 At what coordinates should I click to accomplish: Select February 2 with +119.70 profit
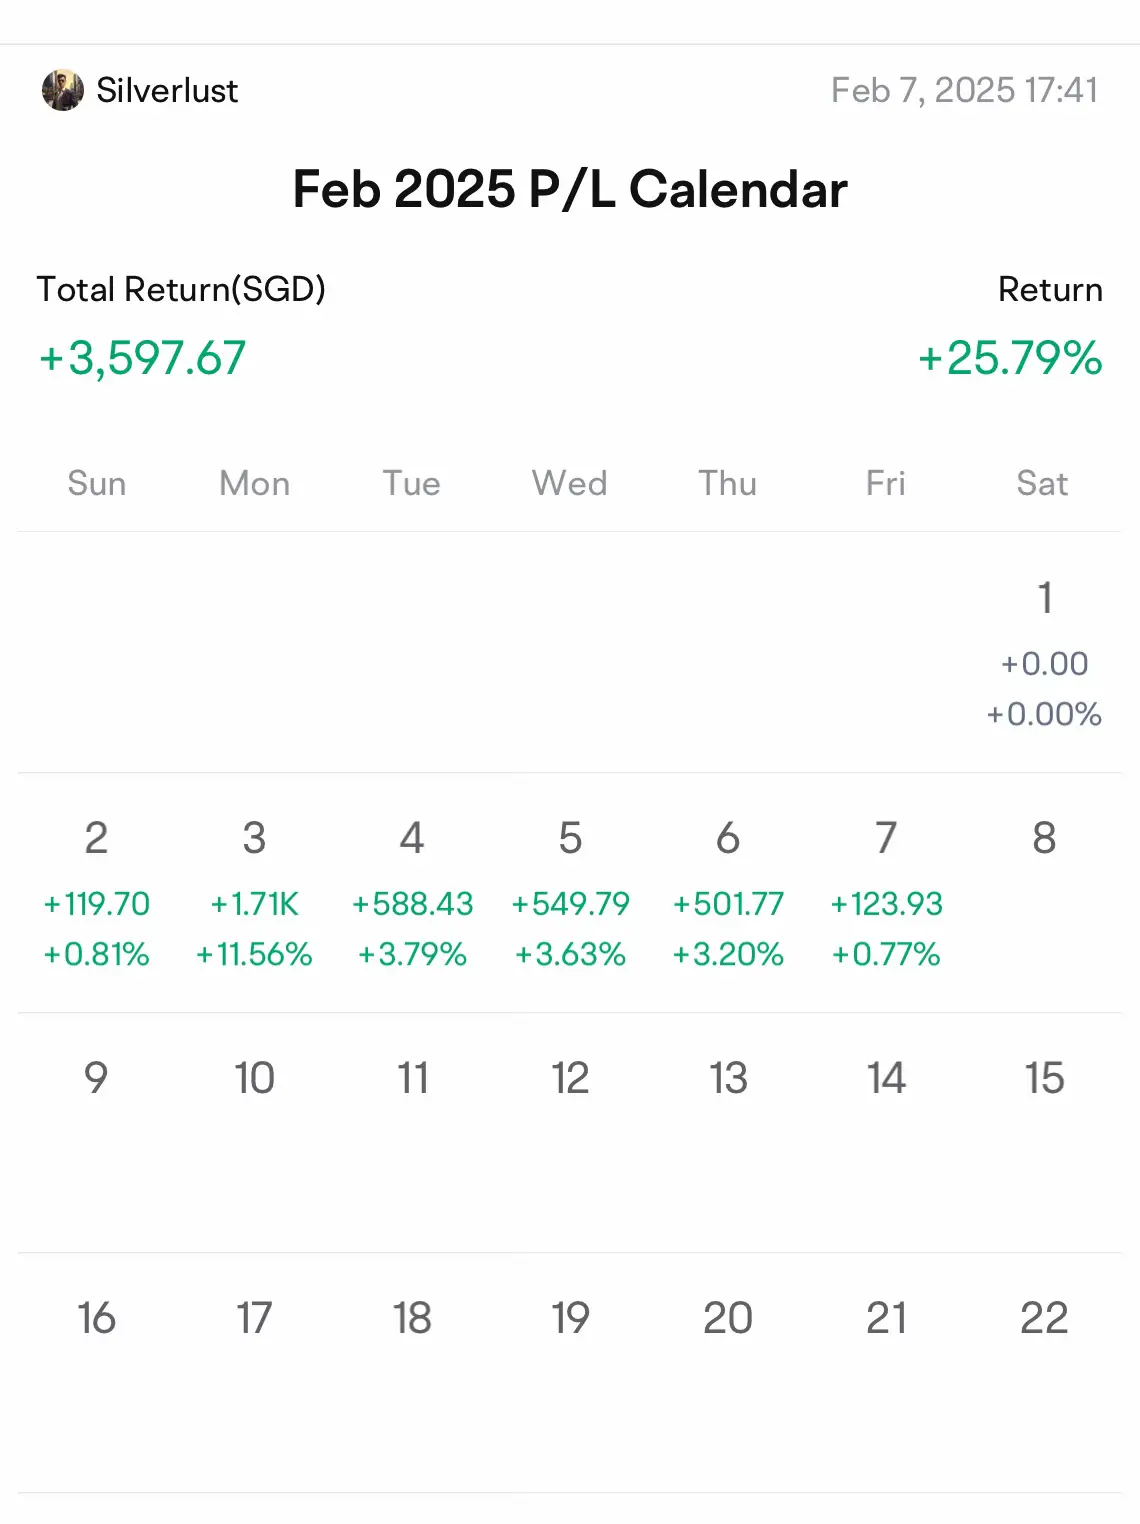click(96, 893)
